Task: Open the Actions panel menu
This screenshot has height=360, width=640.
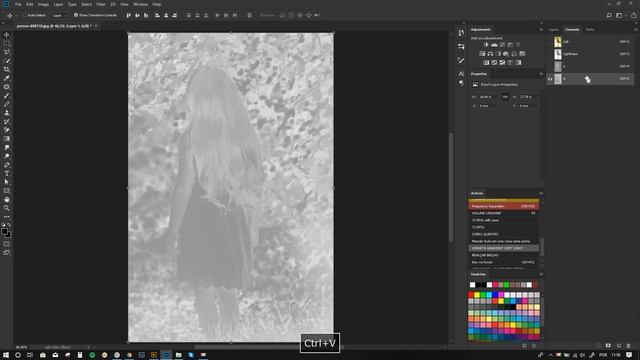Action: tap(541, 193)
